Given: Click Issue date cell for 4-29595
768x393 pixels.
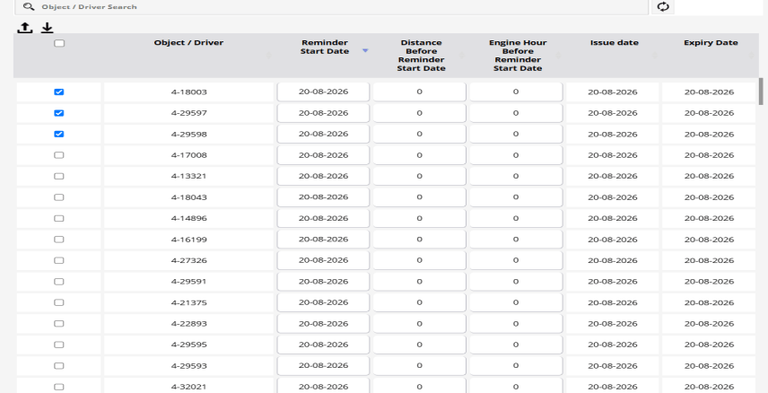Looking at the screenshot, I should click(x=613, y=345).
